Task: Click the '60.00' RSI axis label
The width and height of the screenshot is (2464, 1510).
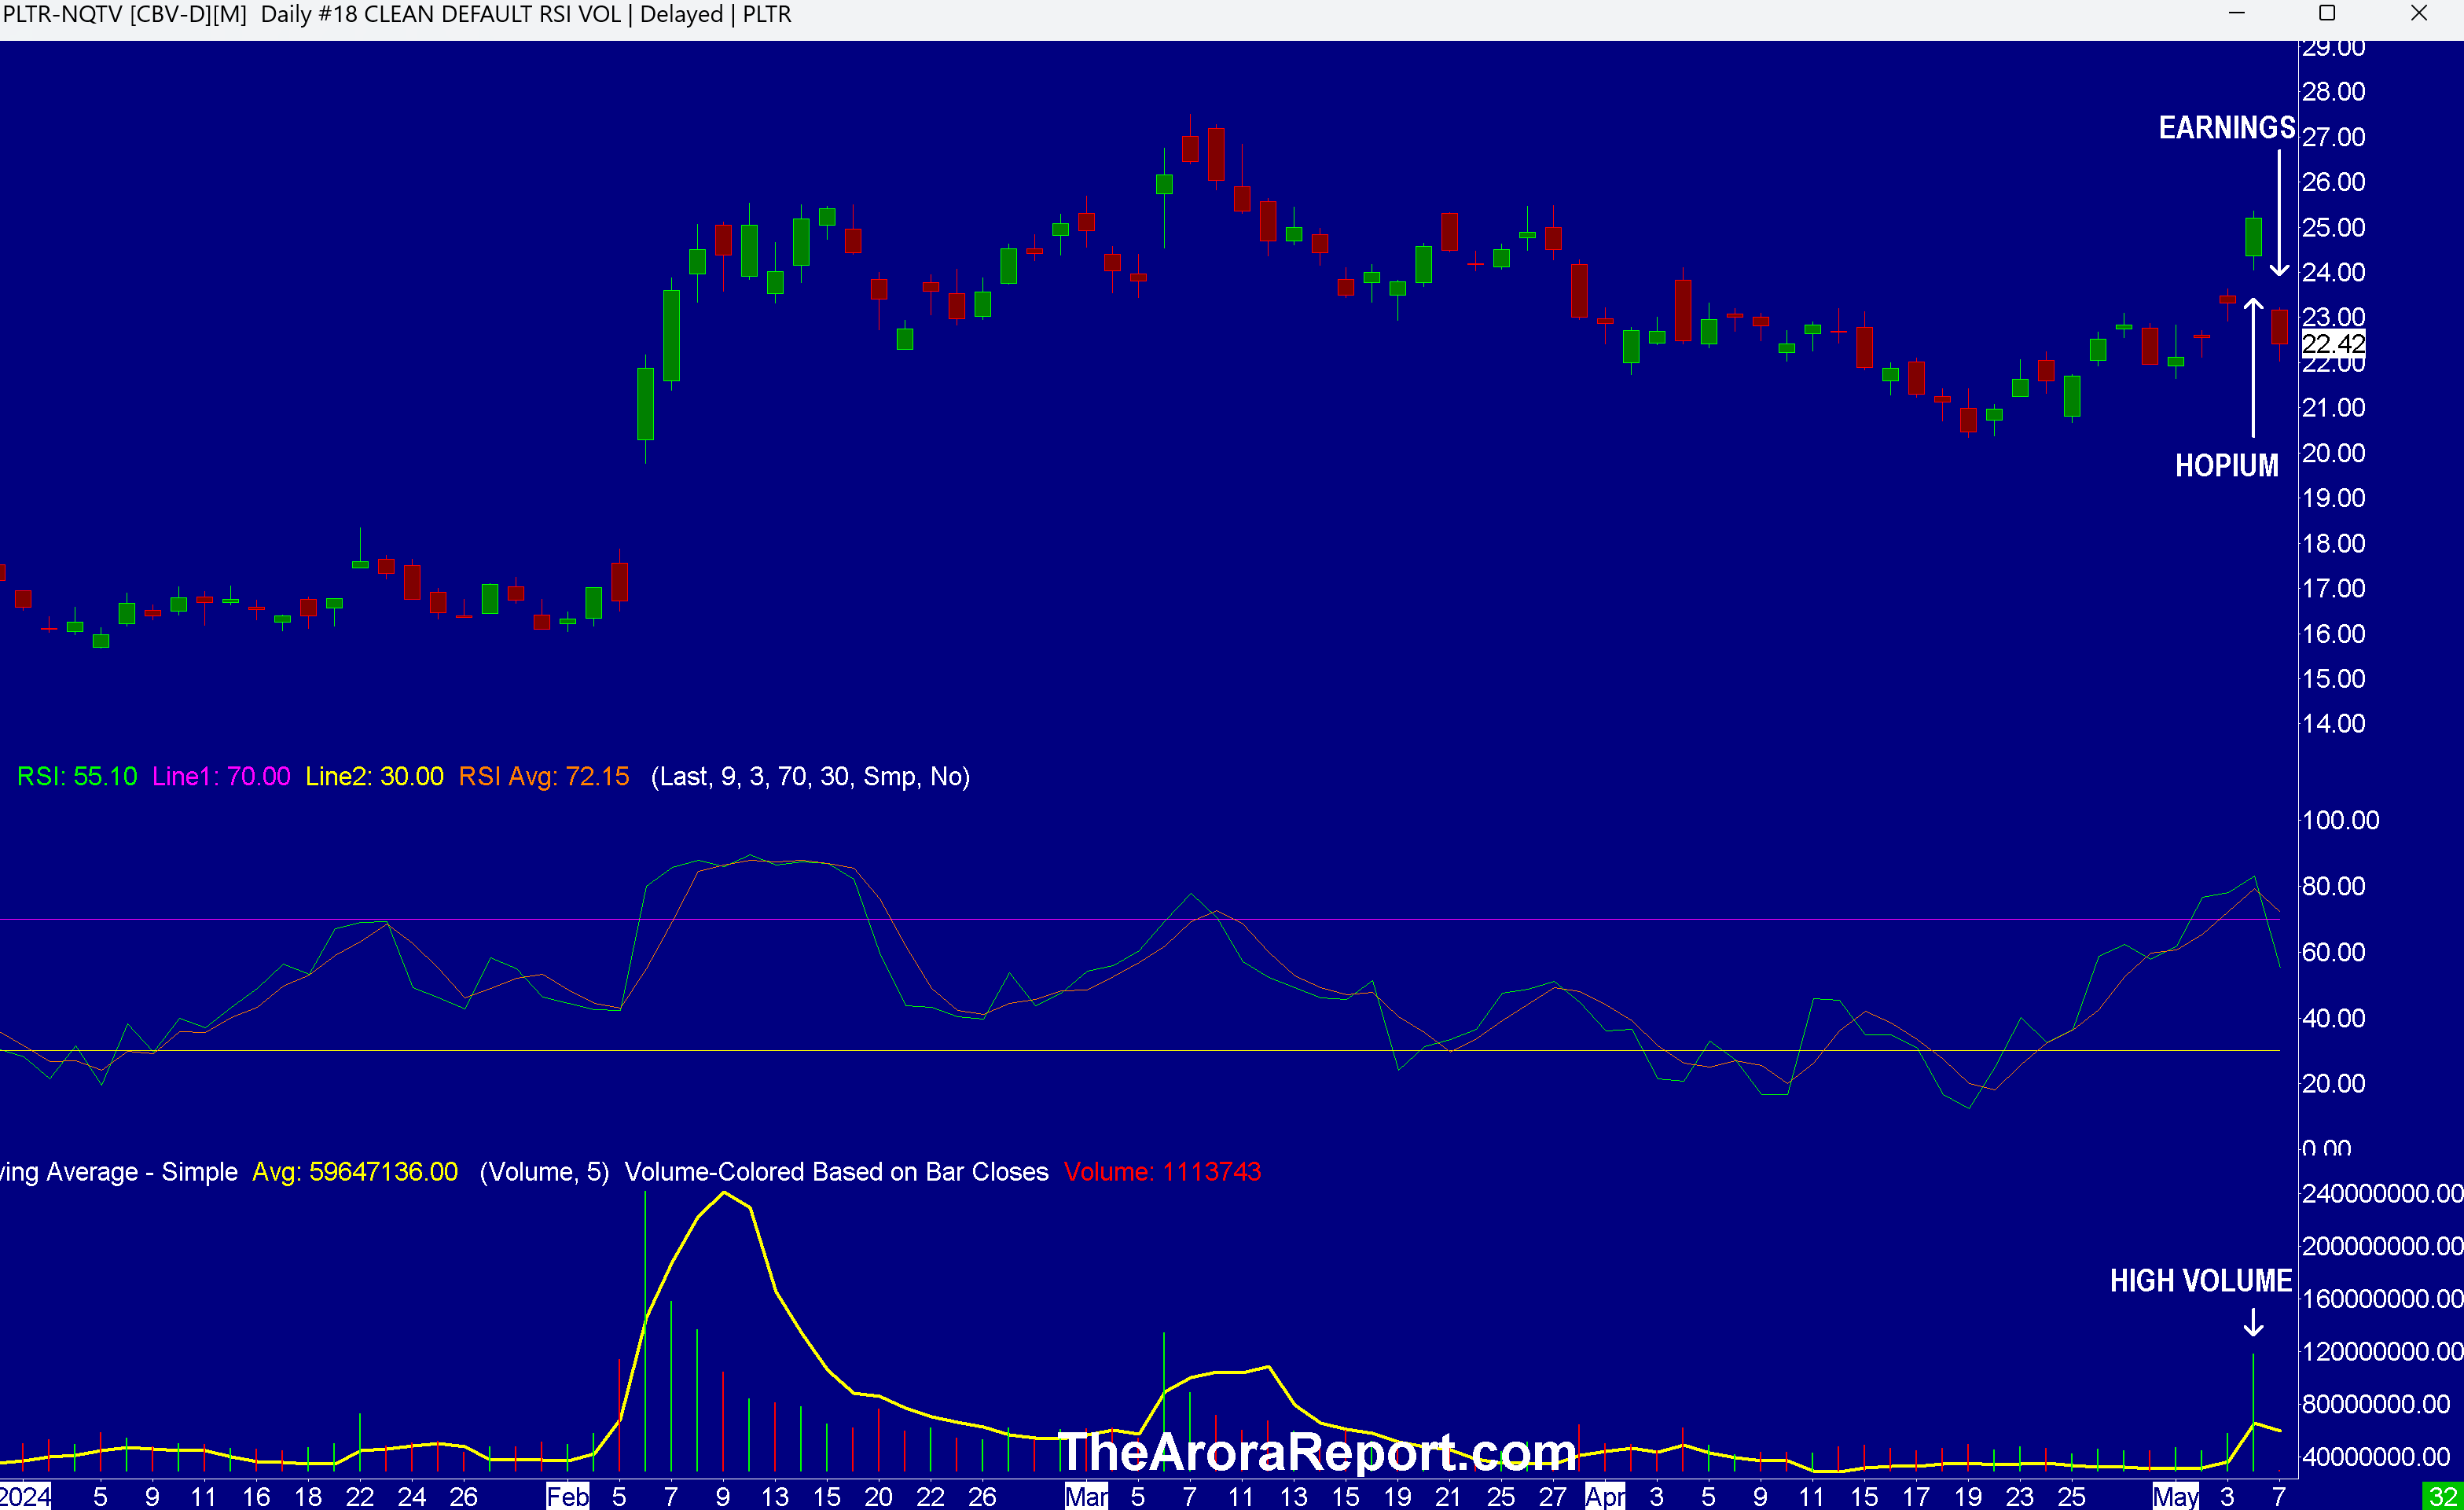Action: 2333,952
